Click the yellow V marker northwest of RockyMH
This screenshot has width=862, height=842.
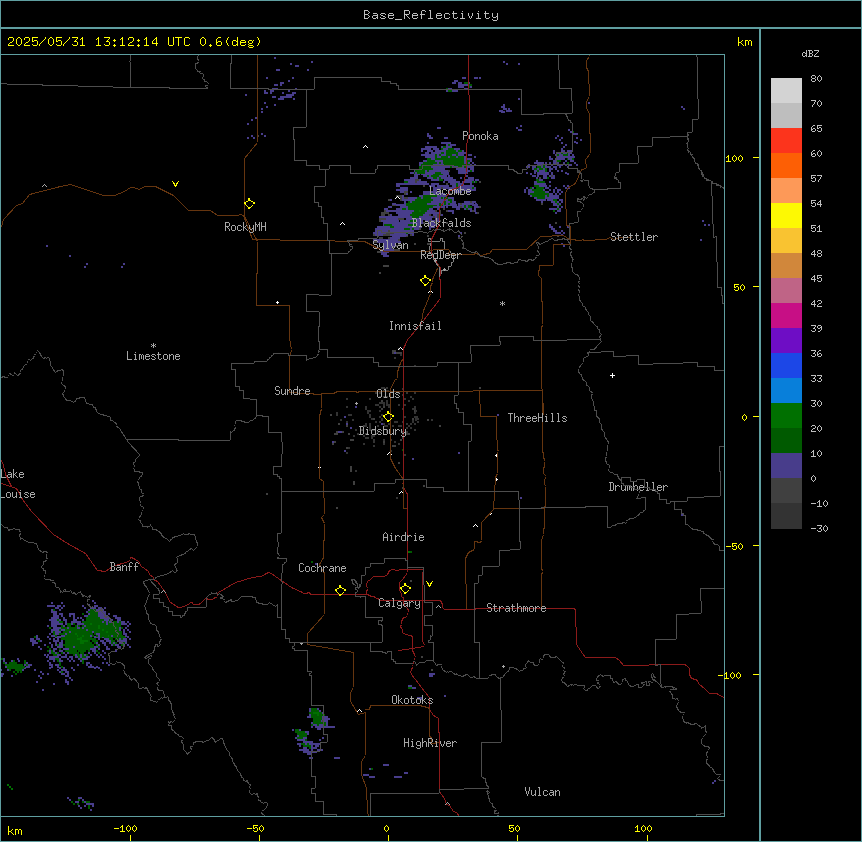point(175,184)
